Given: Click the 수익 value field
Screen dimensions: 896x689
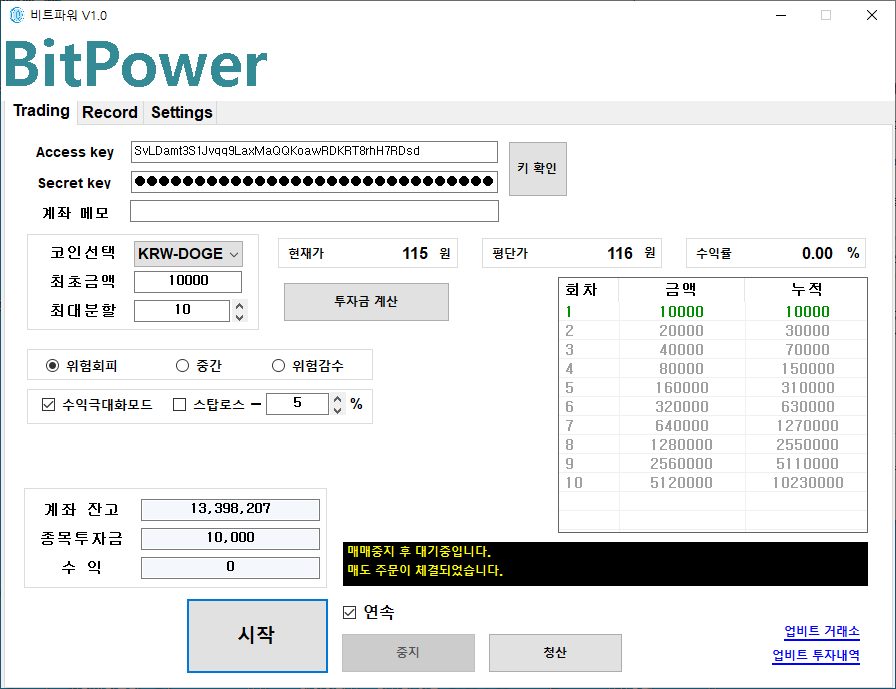Looking at the screenshot, I should (x=230, y=567).
